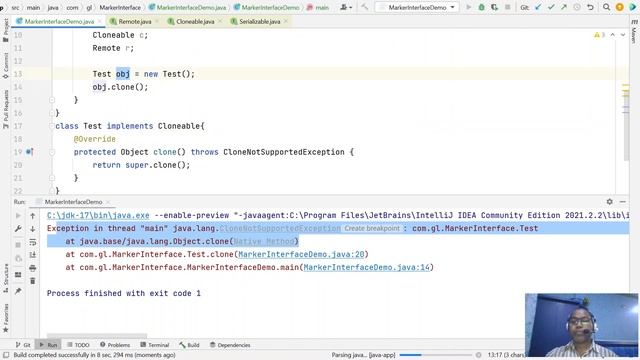Click the Native Method link in console

264,241
